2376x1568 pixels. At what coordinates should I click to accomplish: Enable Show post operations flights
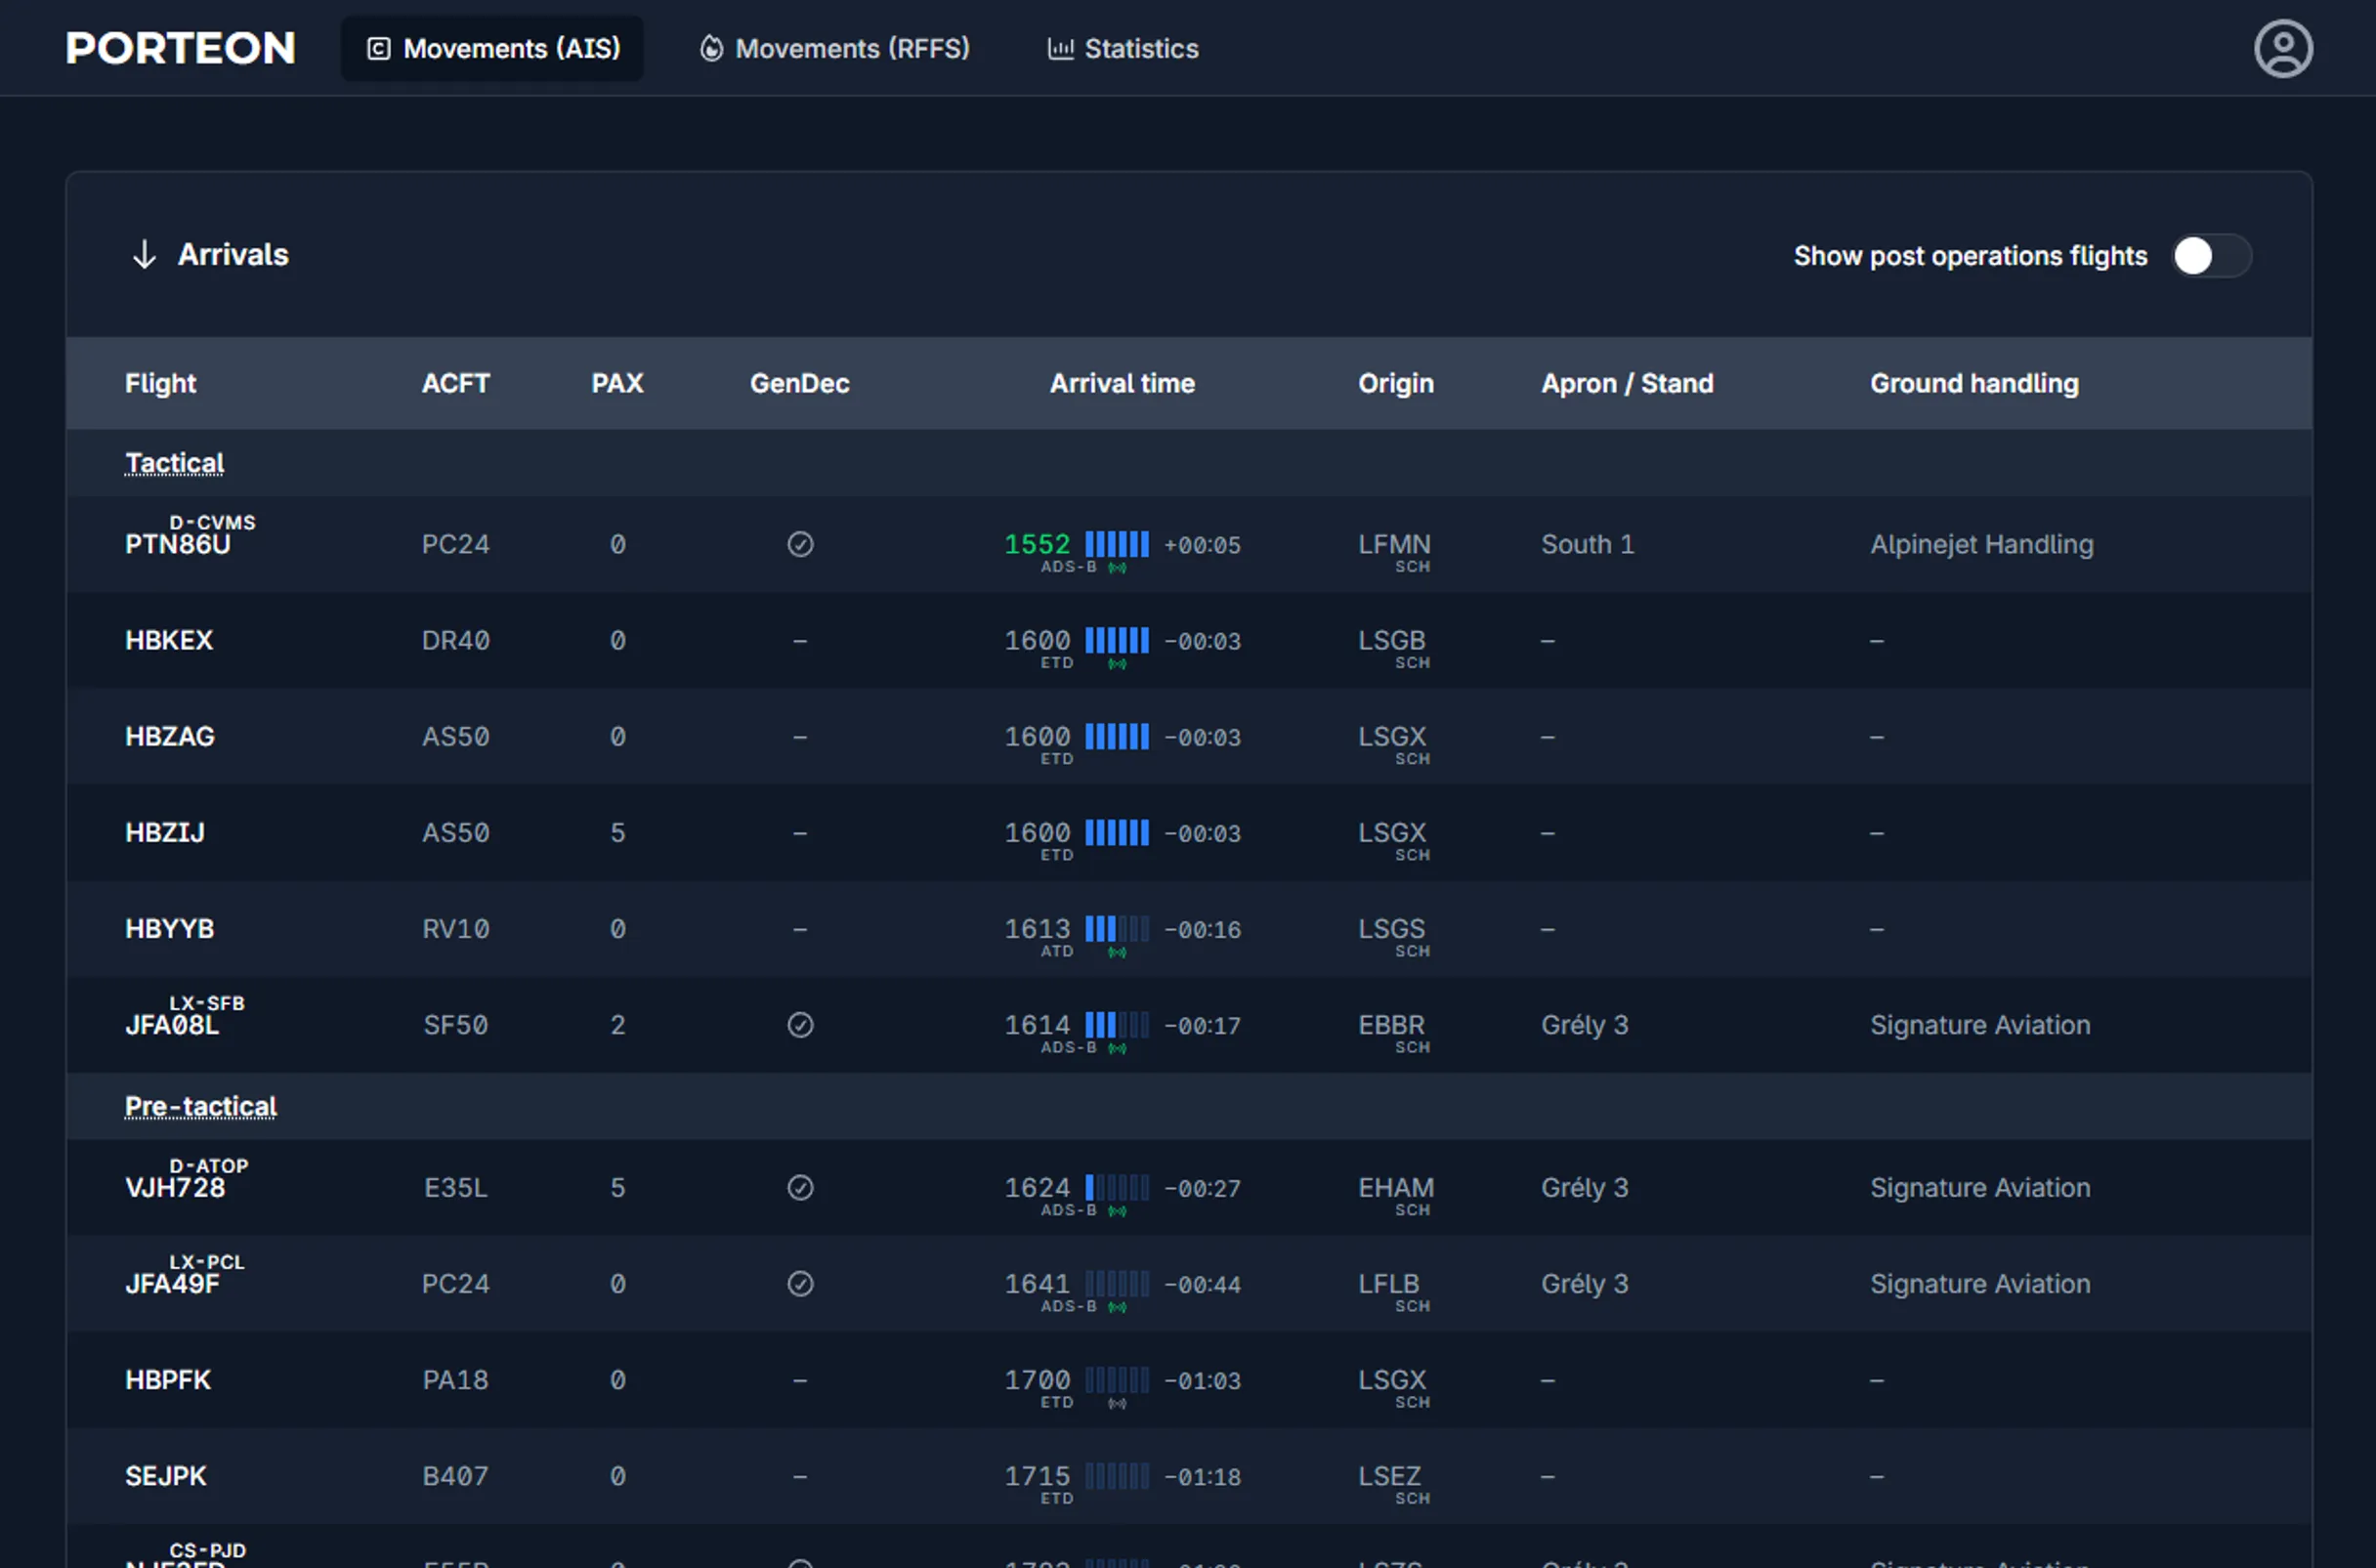coord(2212,256)
